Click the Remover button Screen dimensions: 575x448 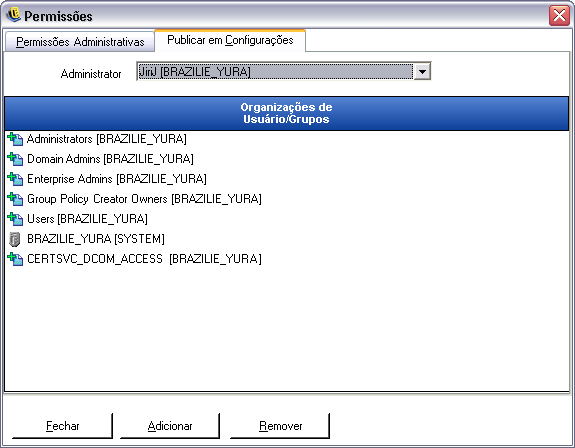click(280, 426)
